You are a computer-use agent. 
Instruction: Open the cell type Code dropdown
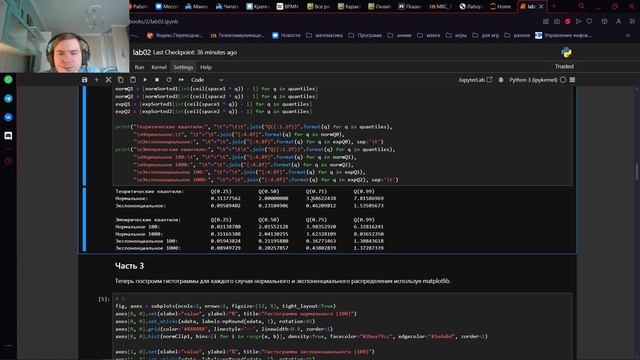click(x=207, y=80)
